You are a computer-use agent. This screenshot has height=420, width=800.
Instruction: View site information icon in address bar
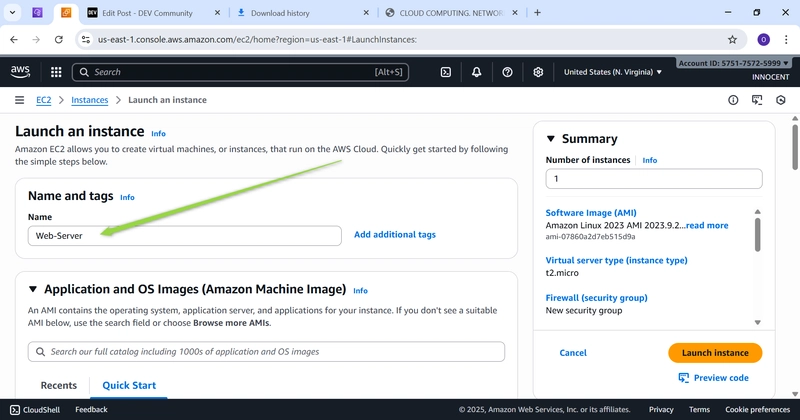(86, 39)
